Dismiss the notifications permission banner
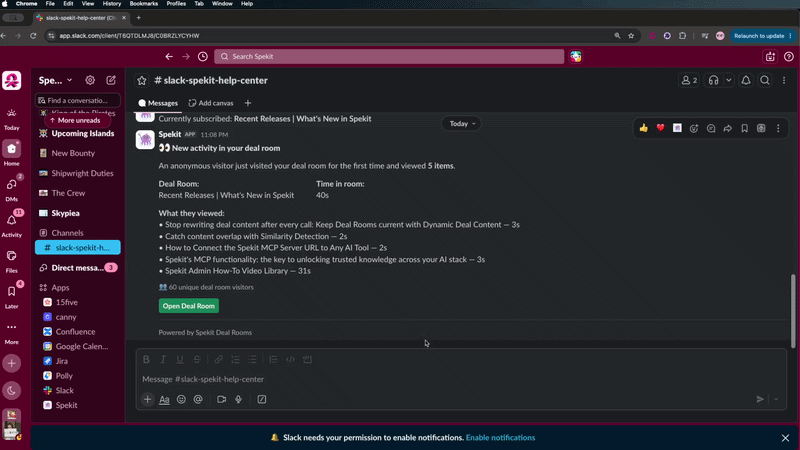The width and height of the screenshot is (800, 450). coord(785,438)
